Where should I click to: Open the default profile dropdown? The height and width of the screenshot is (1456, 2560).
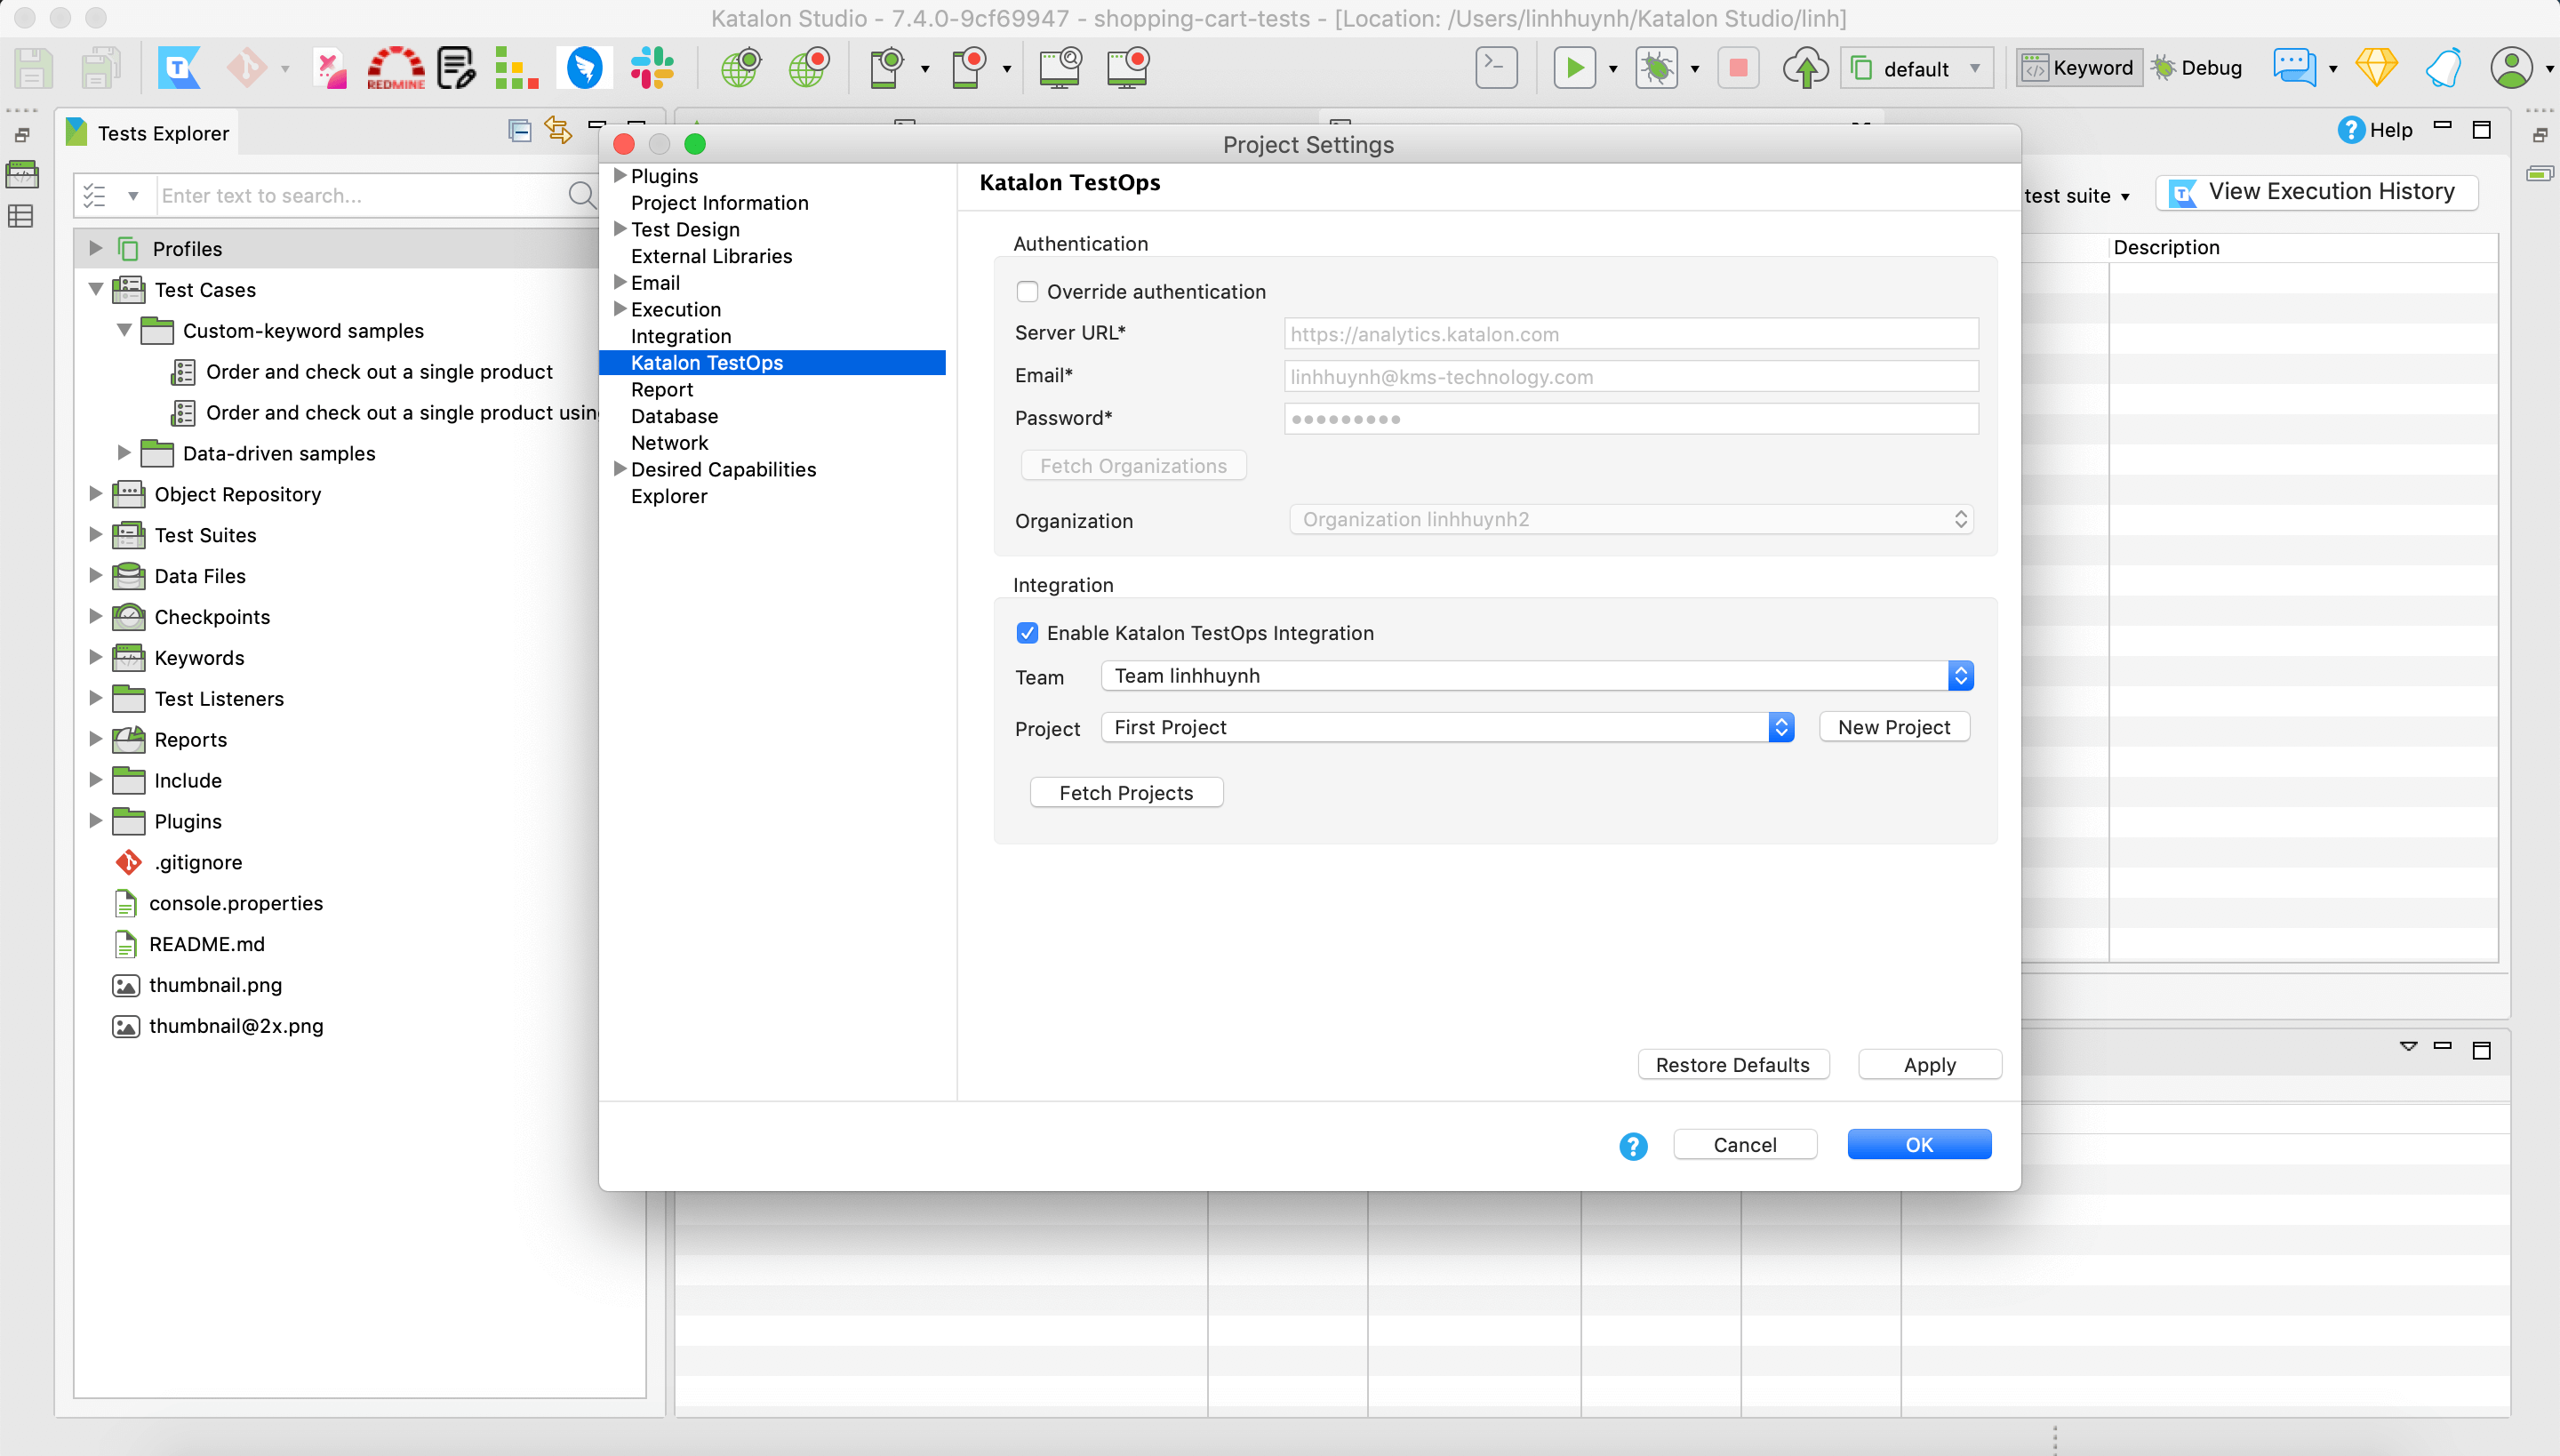(1916, 68)
